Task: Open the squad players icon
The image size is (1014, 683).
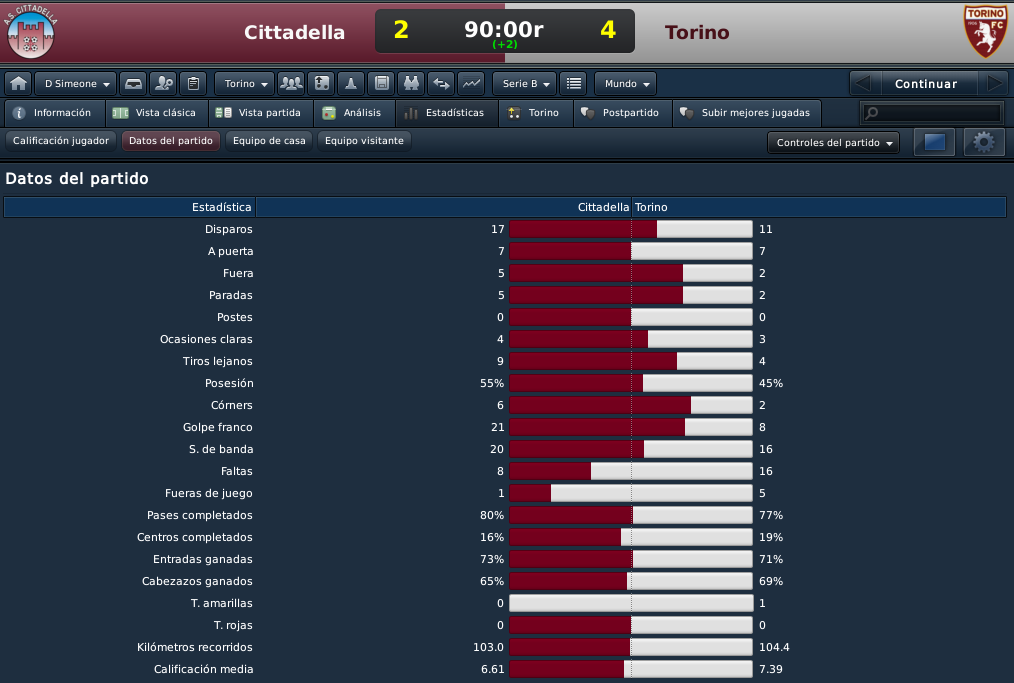Action: (x=291, y=83)
